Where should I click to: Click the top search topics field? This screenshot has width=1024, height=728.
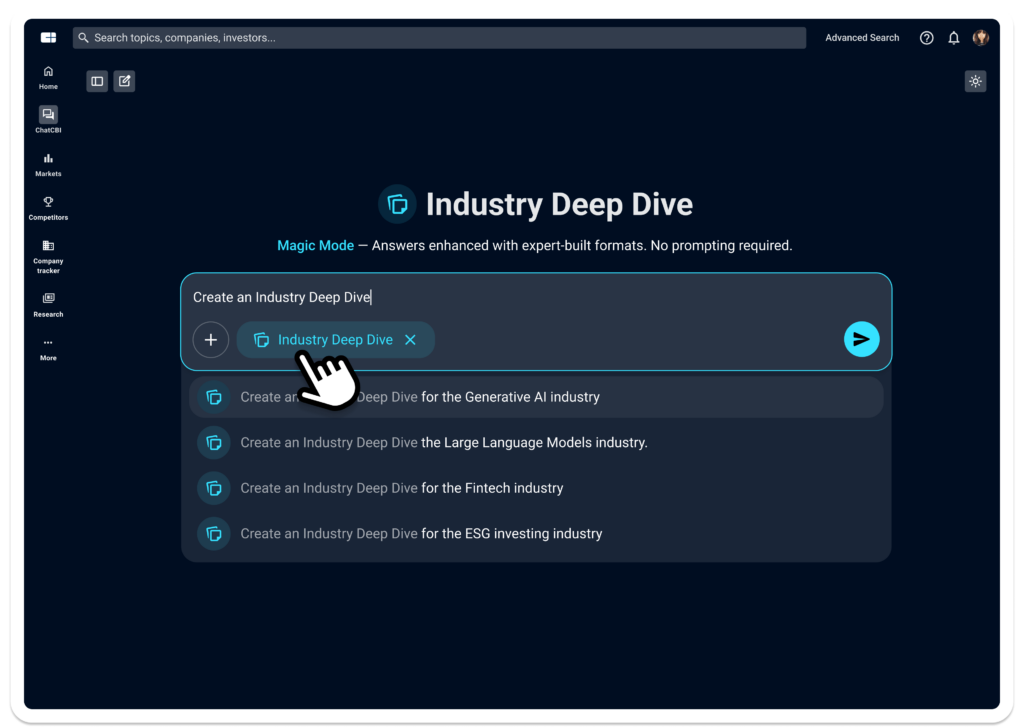(x=440, y=38)
